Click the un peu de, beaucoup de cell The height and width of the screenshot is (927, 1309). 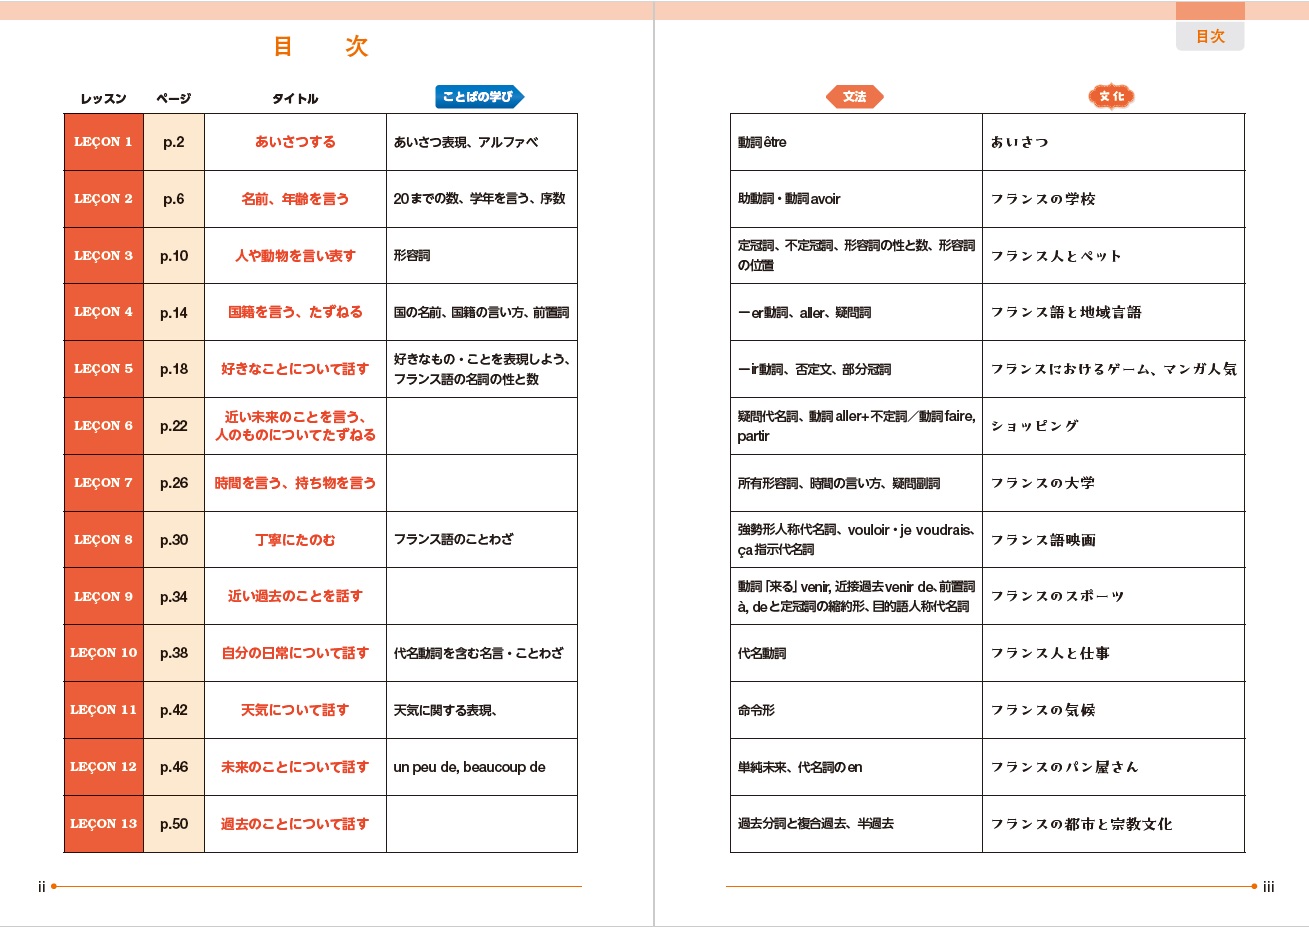pos(469,767)
